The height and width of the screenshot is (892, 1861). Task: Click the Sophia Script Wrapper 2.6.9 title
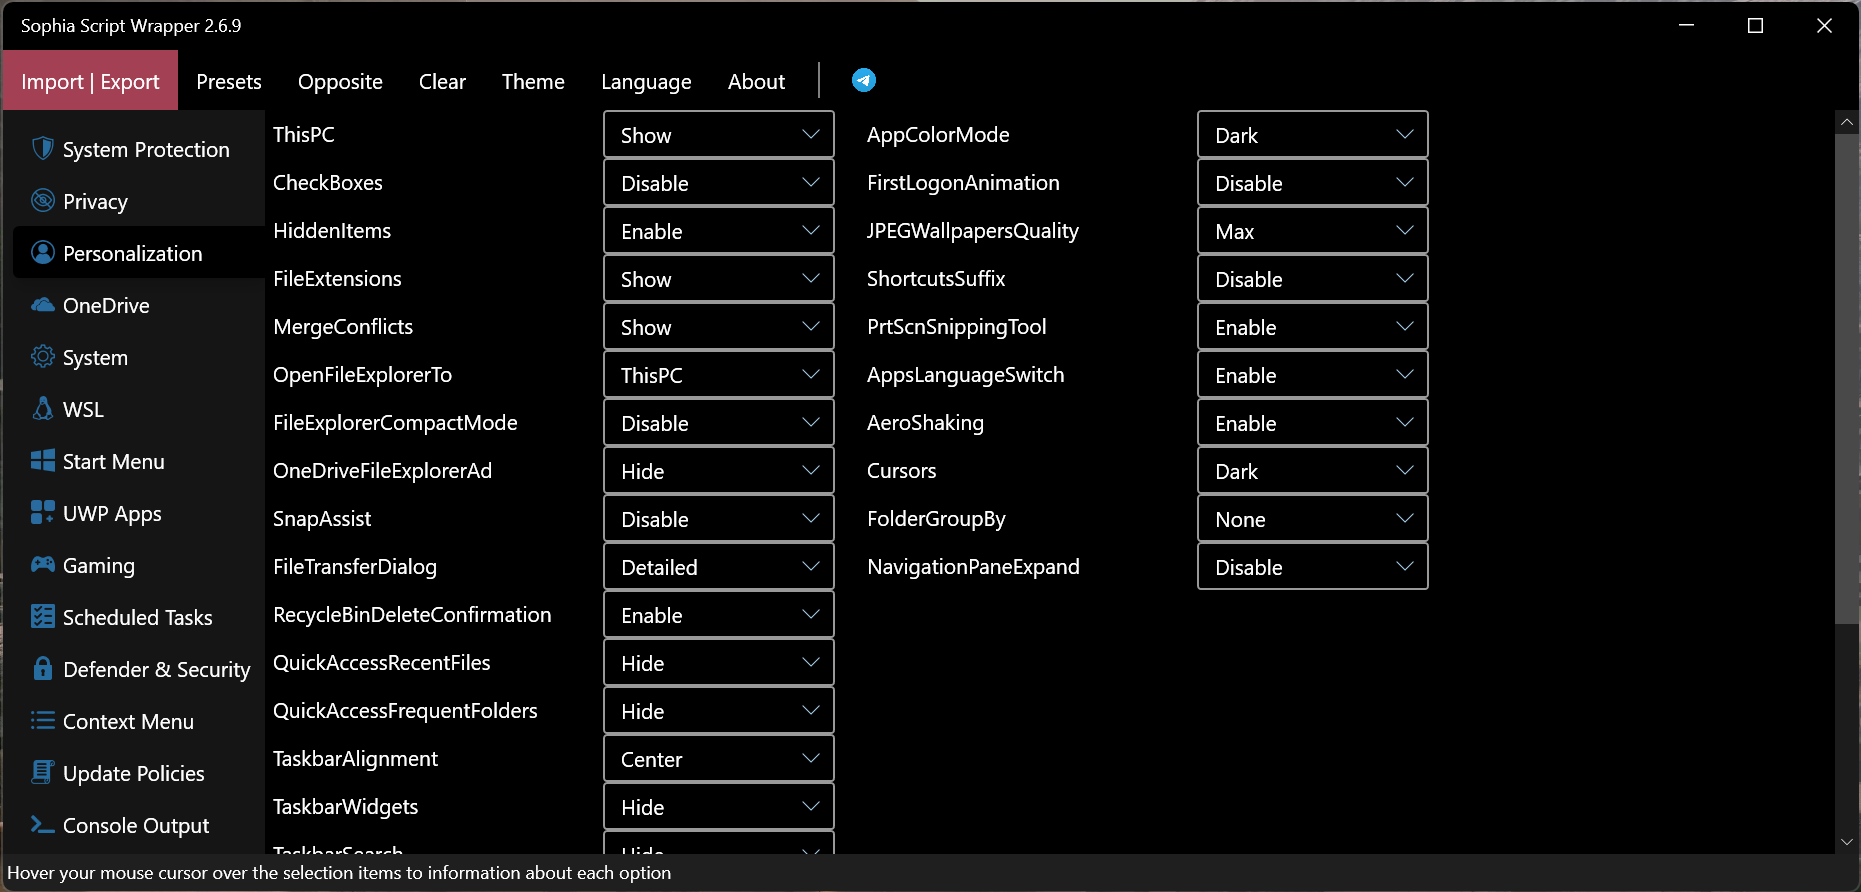pyautogui.click(x=131, y=25)
